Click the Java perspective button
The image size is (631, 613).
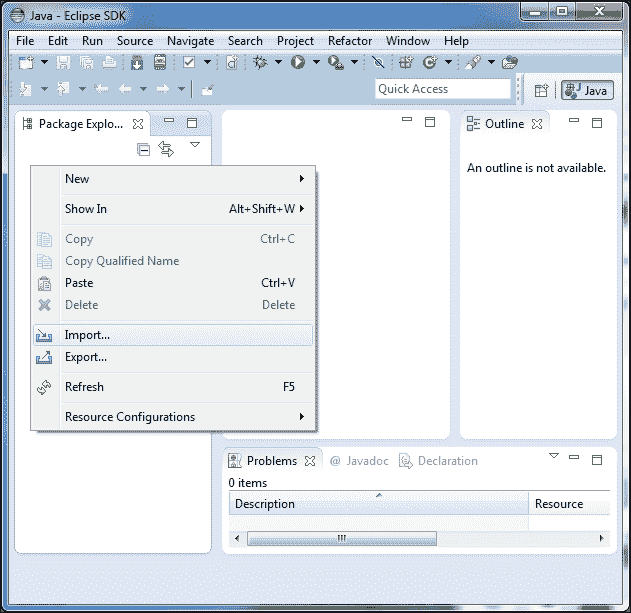(x=587, y=90)
